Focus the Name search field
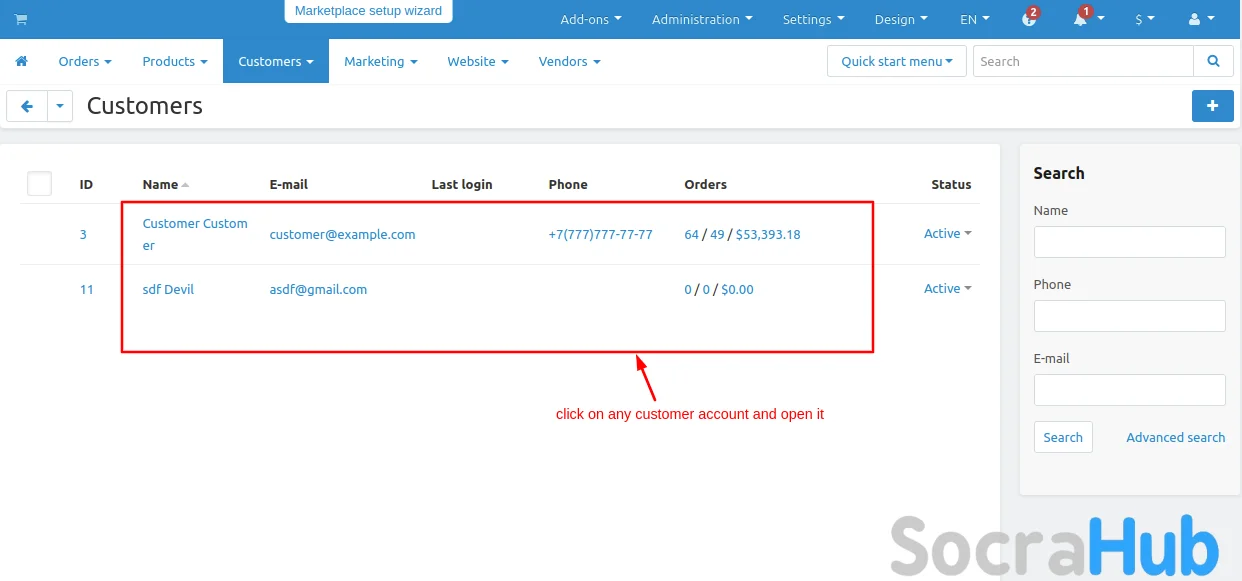 (1129, 242)
